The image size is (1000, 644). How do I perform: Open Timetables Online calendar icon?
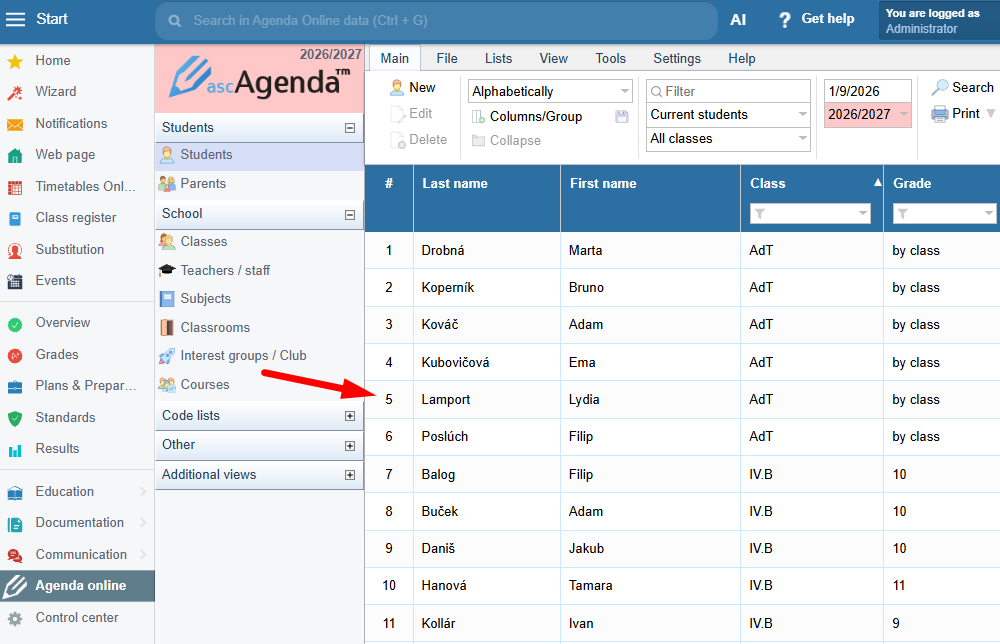tap(15, 187)
